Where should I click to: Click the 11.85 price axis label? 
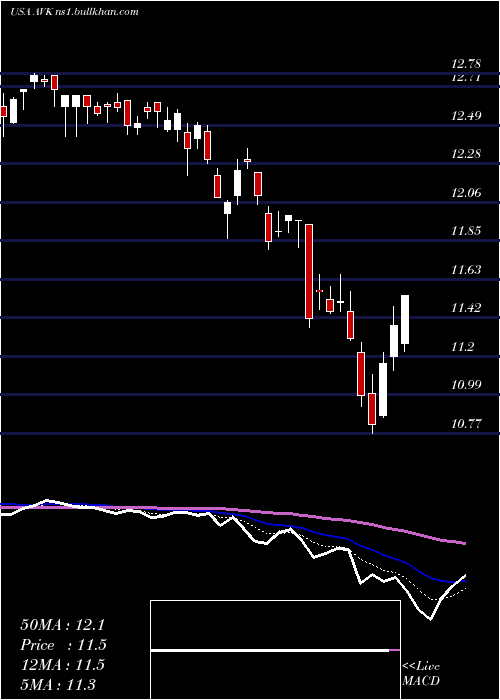[x=467, y=231]
